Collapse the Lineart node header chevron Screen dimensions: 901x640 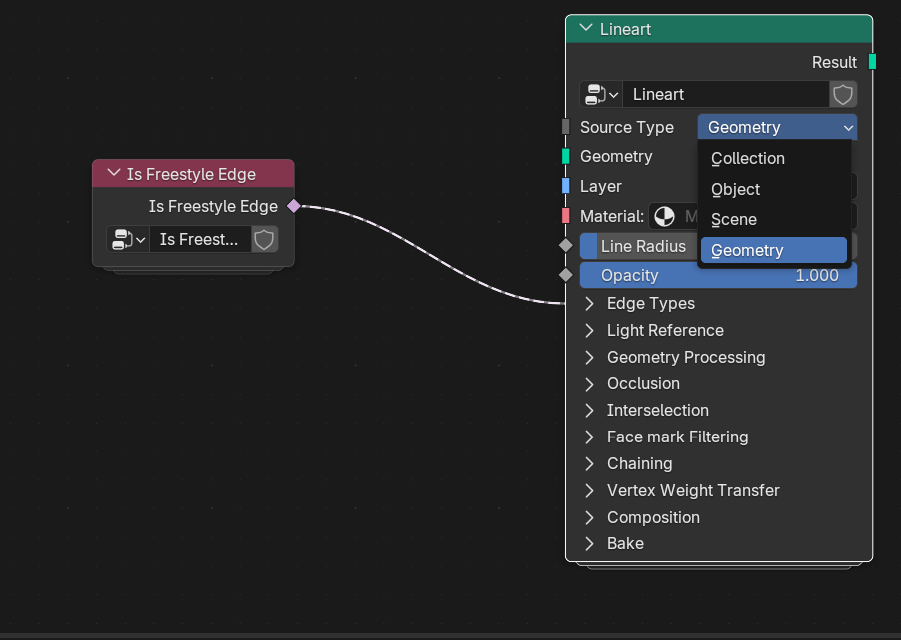coord(586,28)
